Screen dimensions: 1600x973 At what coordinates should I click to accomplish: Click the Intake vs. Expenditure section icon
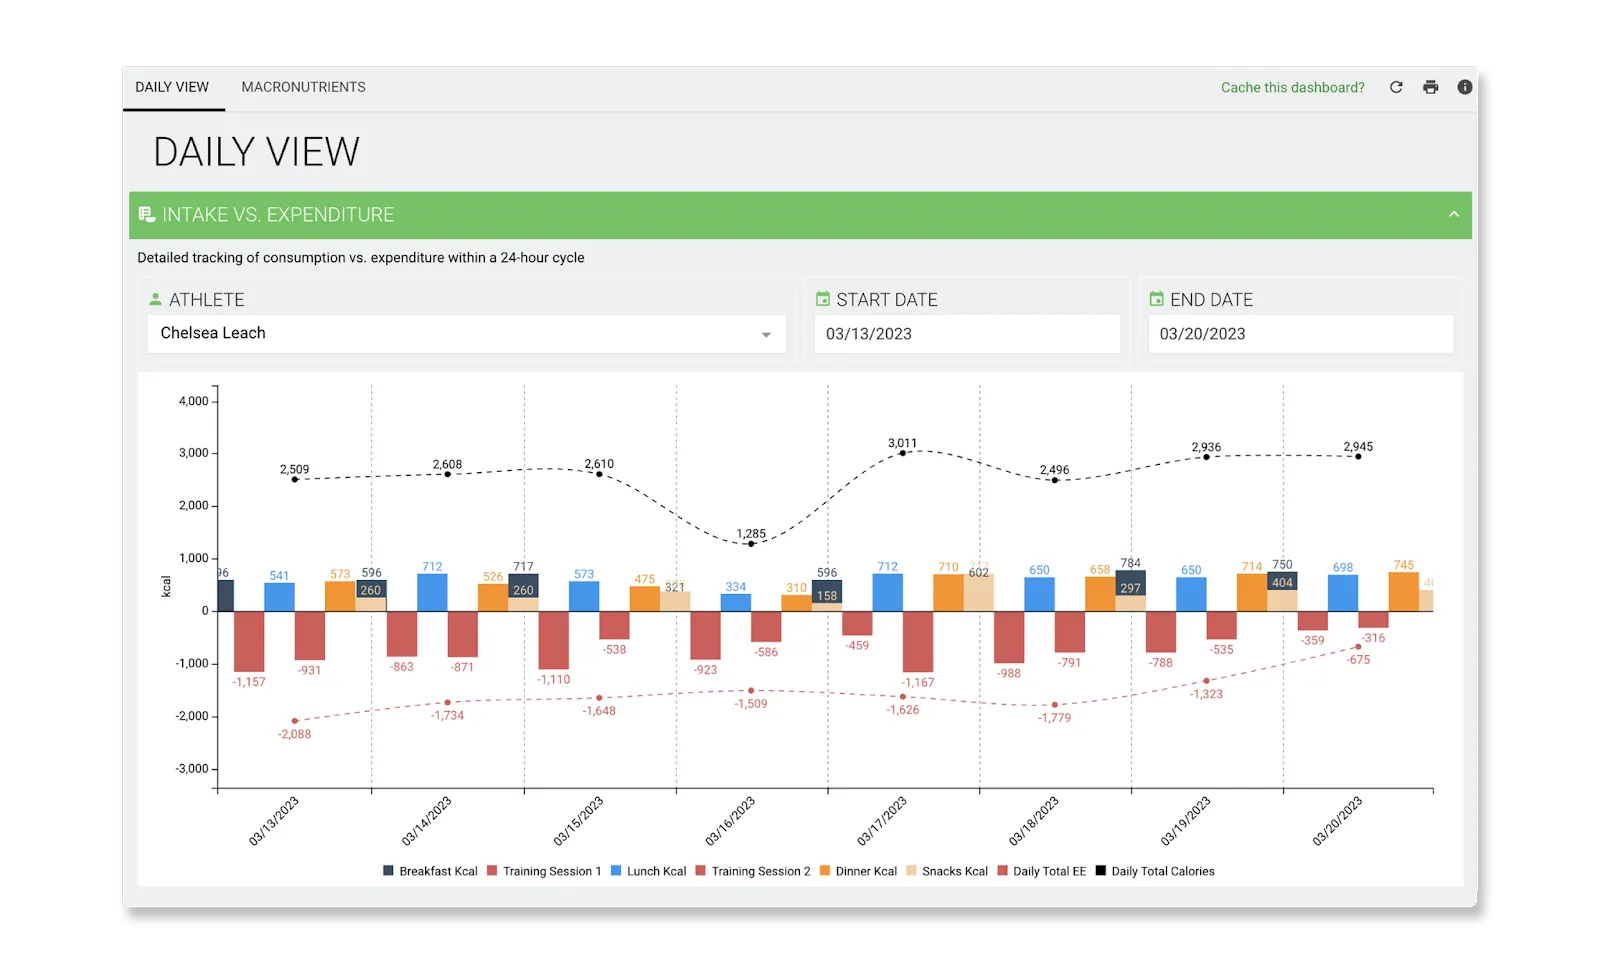click(x=147, y=214)
